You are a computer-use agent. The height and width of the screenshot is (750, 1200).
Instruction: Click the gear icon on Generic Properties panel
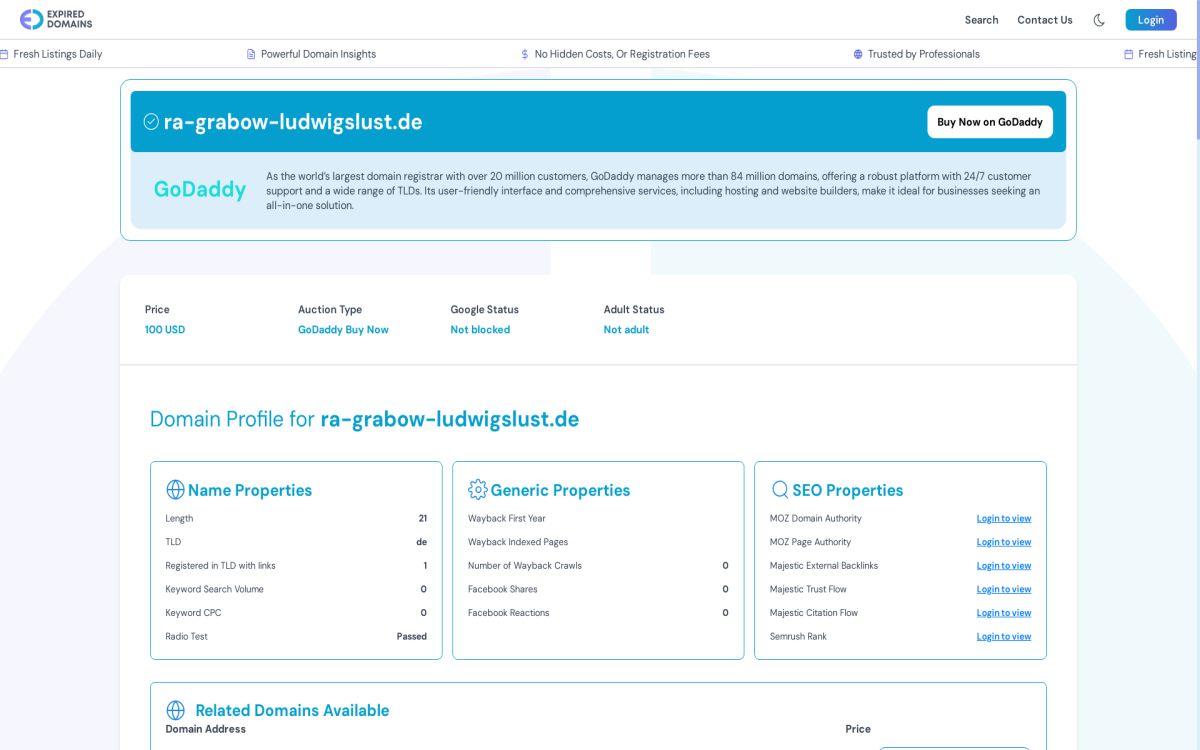pos(478,490)
